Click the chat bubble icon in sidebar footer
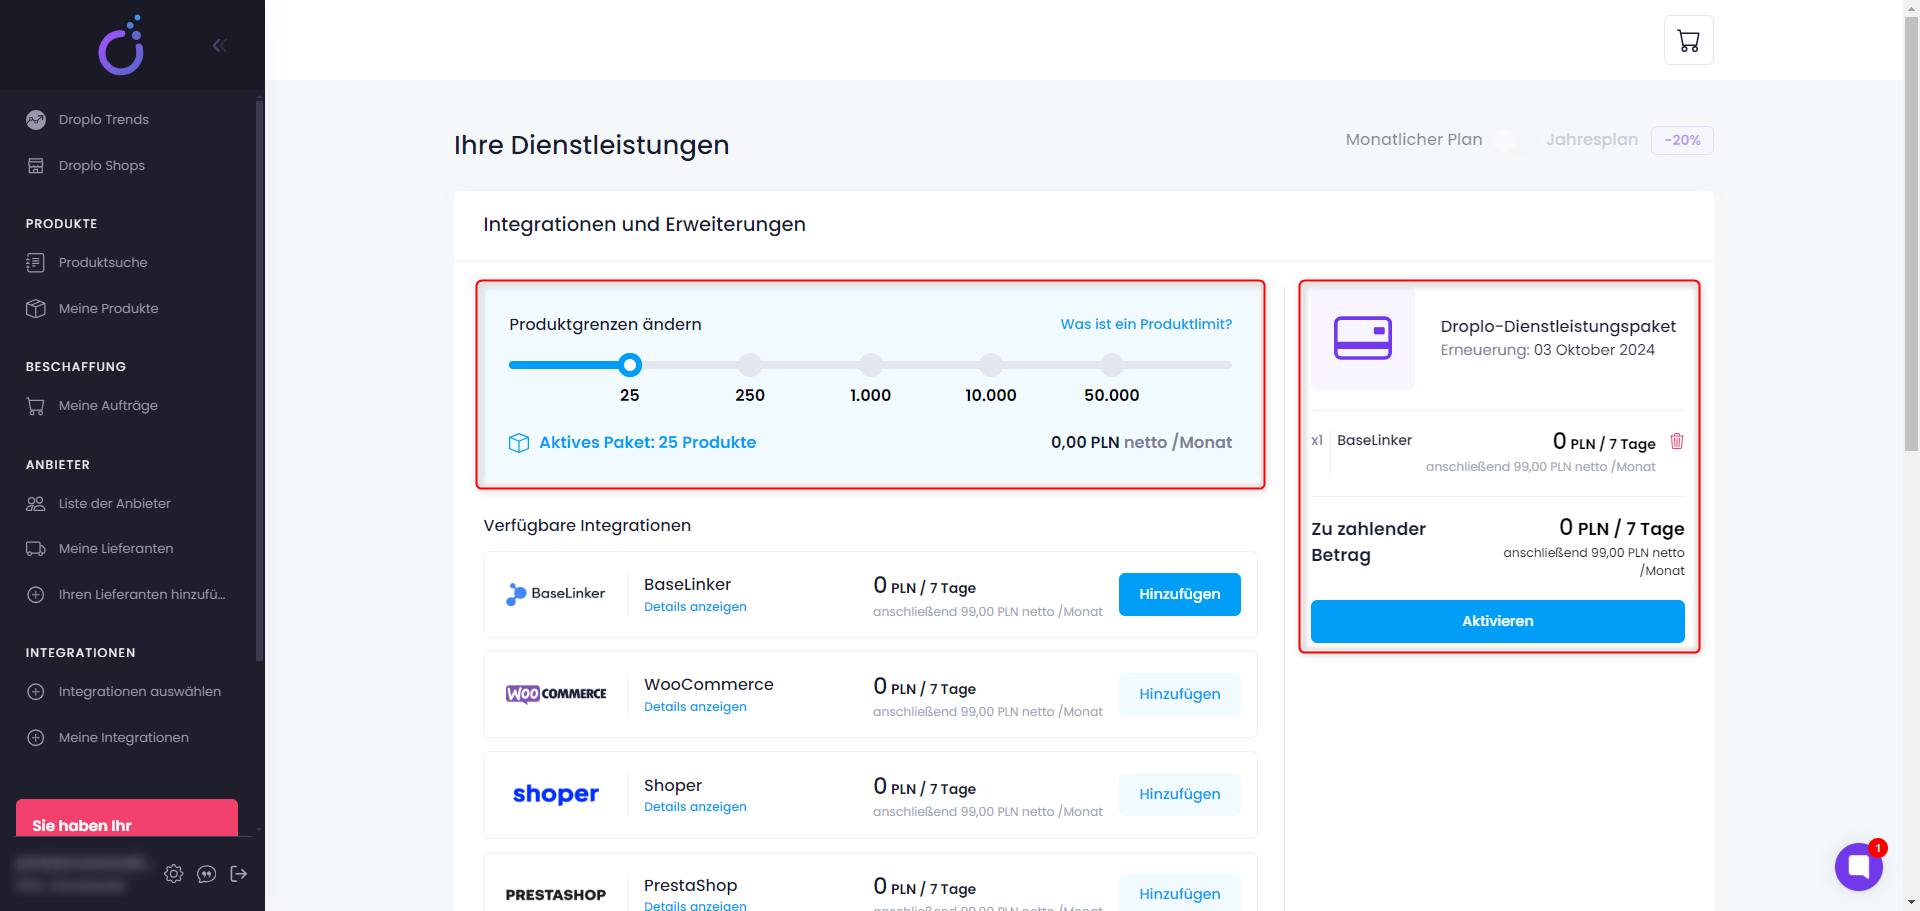 tap(206, 874)
